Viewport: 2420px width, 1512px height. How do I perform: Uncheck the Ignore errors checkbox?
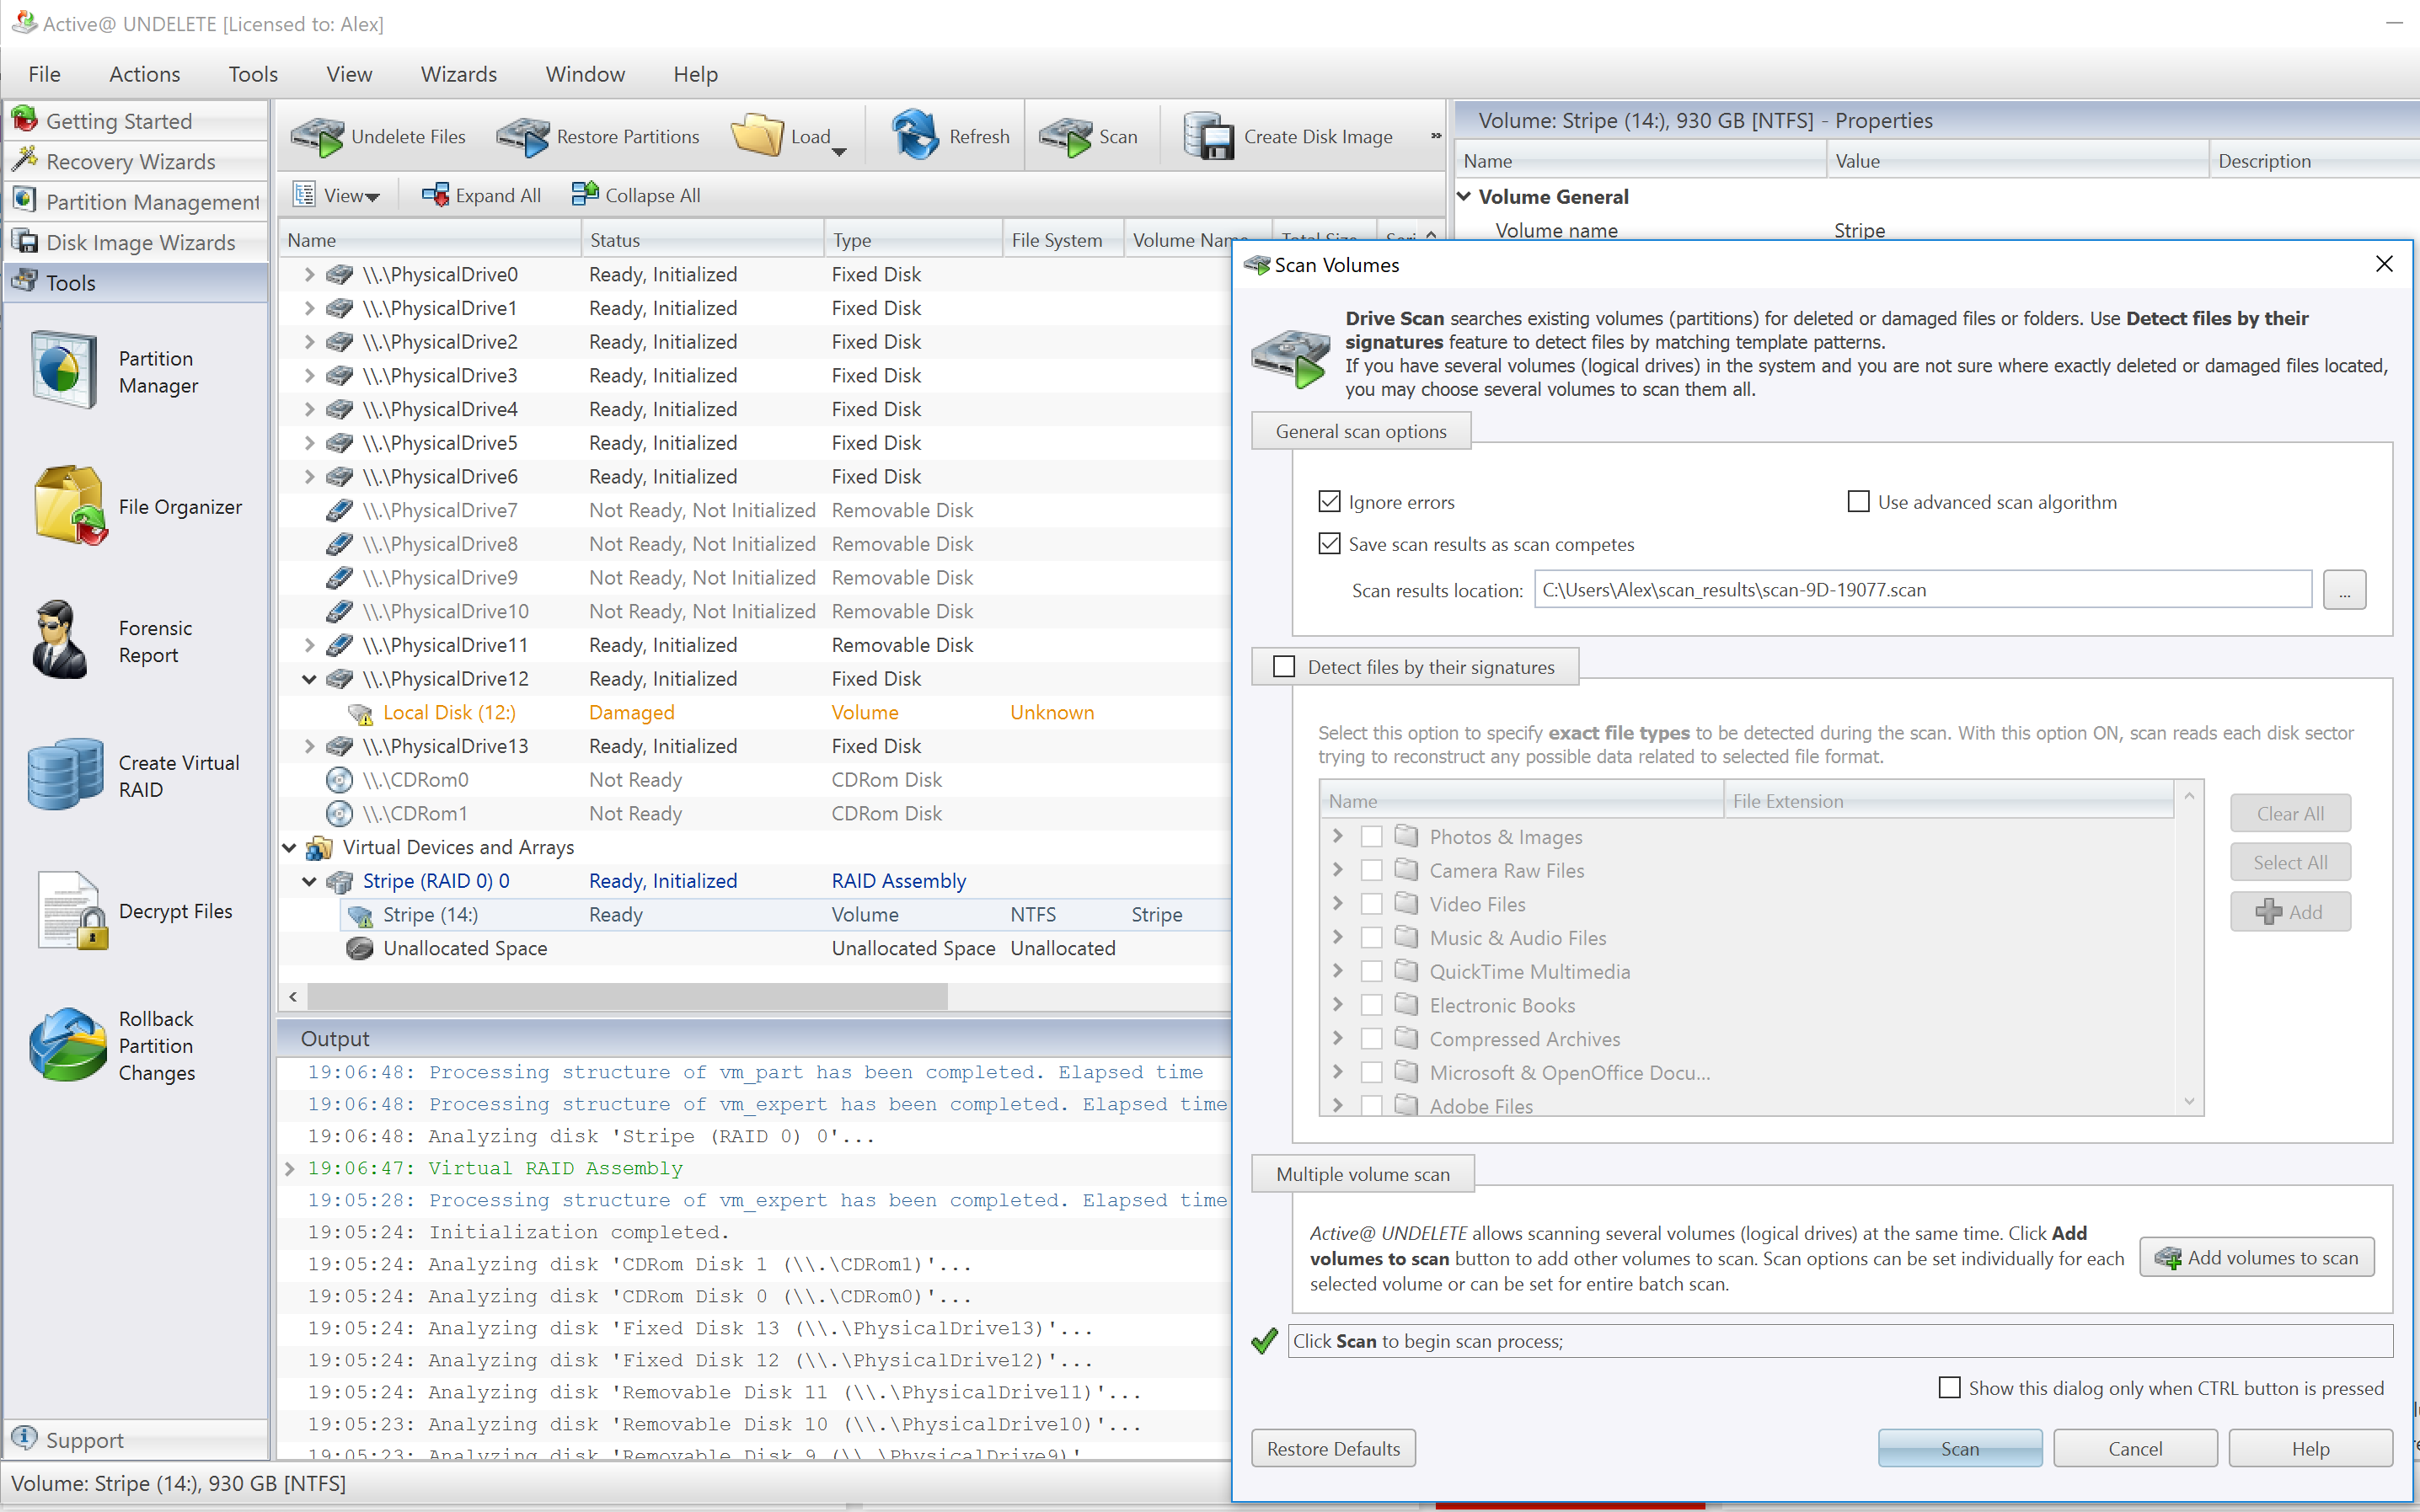[1329, 501]
